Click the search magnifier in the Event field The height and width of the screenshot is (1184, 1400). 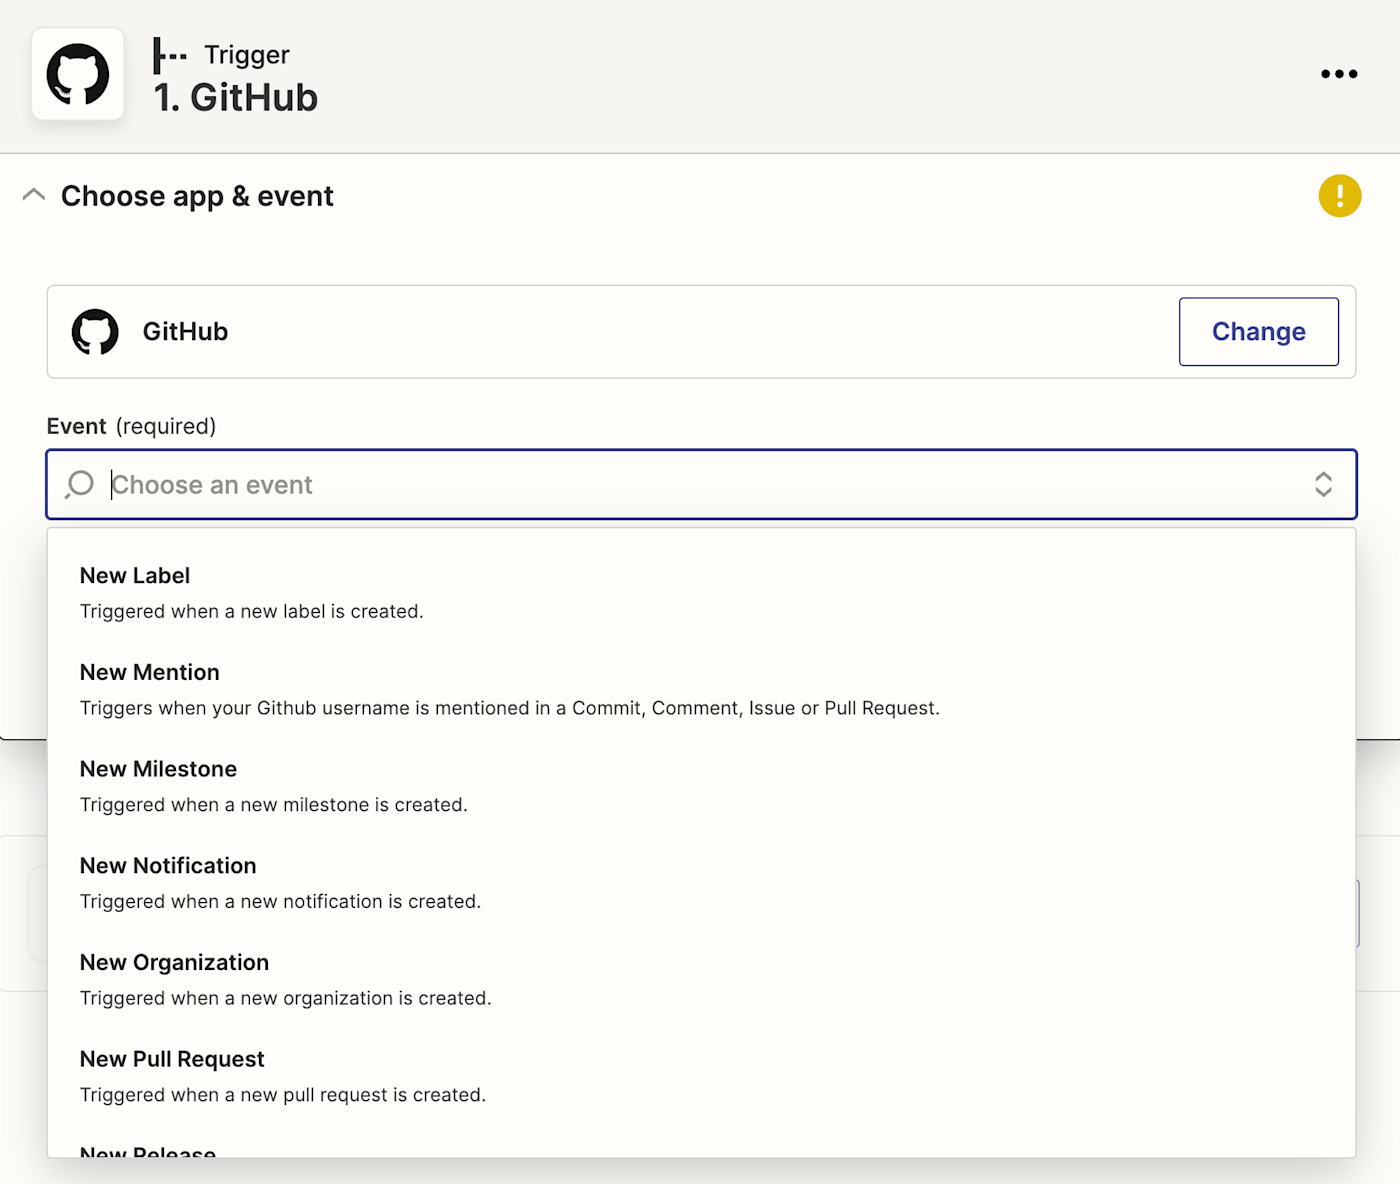coord(80,485)
